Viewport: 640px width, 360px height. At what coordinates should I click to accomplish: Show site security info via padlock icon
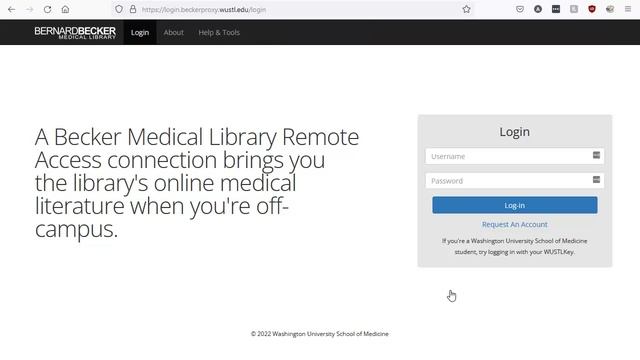click(x=133, y=9)
